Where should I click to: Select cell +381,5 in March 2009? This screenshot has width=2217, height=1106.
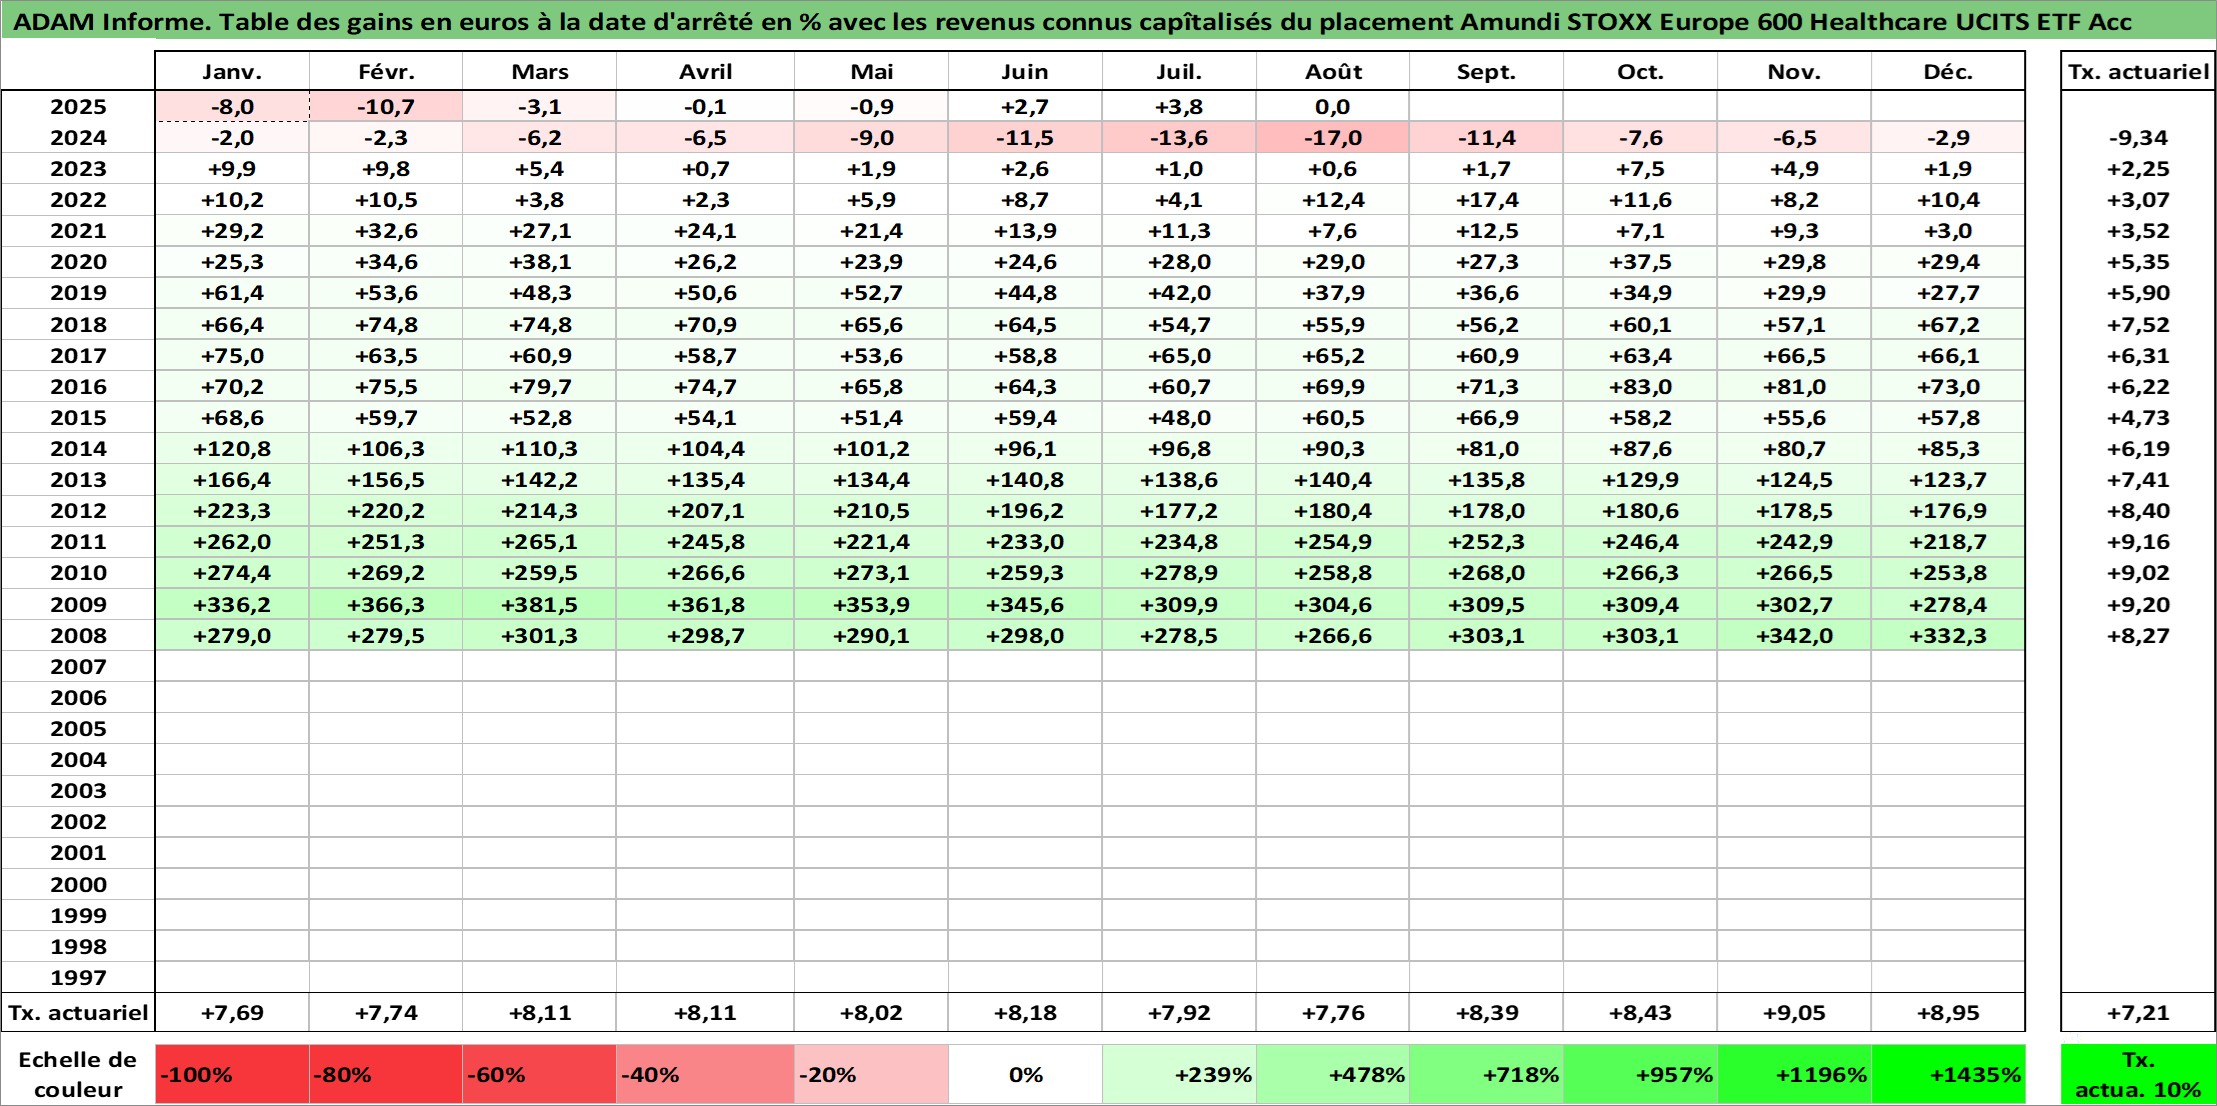tap(539, 605)
